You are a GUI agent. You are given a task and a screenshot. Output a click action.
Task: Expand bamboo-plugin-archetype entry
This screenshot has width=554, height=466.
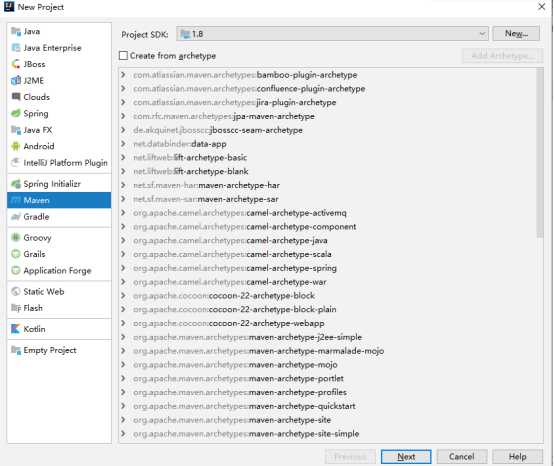(x=123, y=75)
